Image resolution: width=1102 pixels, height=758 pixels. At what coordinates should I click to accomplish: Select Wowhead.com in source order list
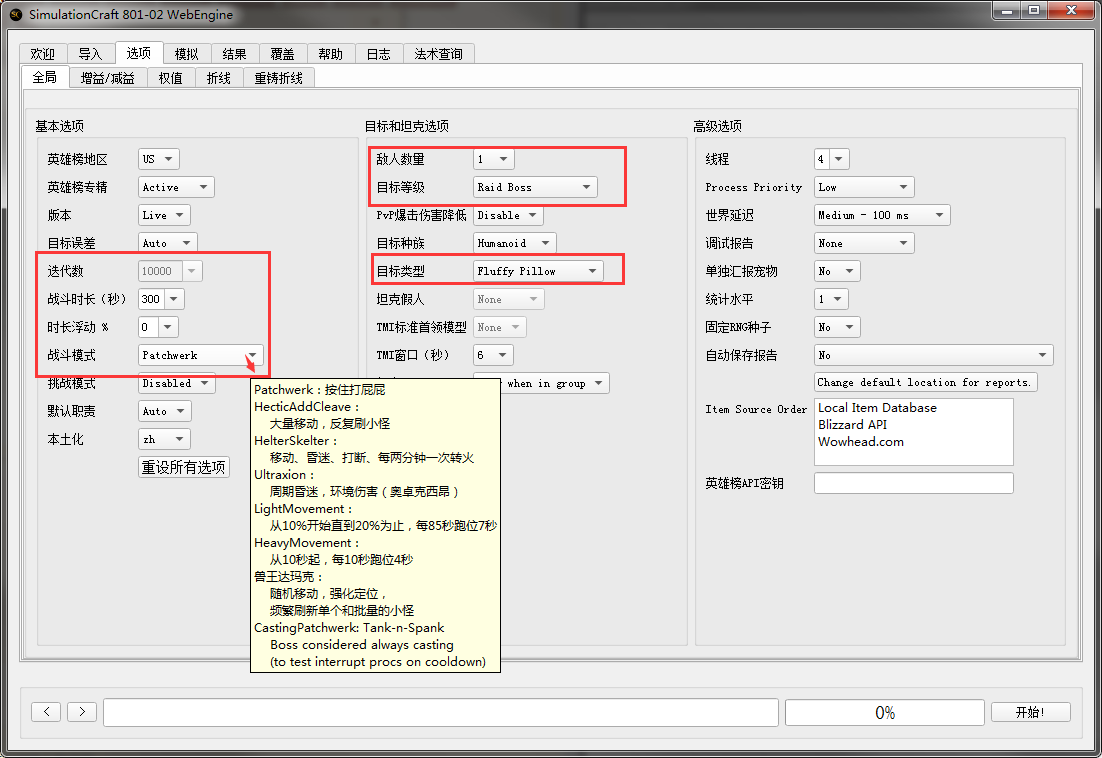tap(861, 441)
